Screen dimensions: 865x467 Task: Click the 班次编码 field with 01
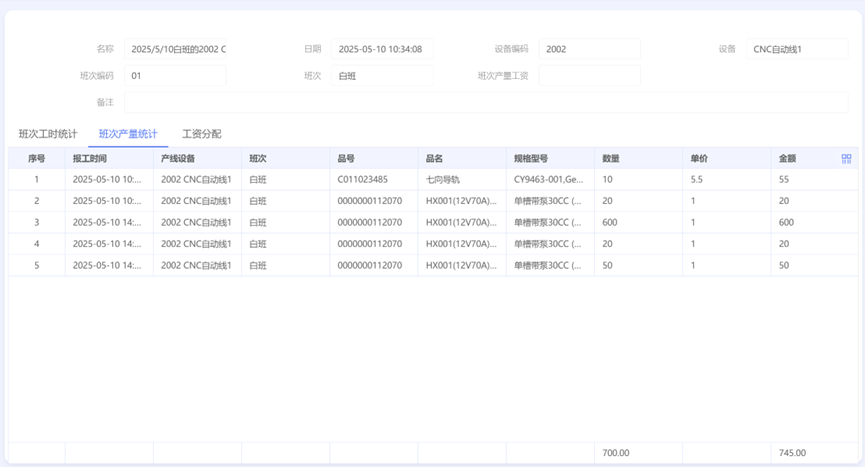[175, 76]
